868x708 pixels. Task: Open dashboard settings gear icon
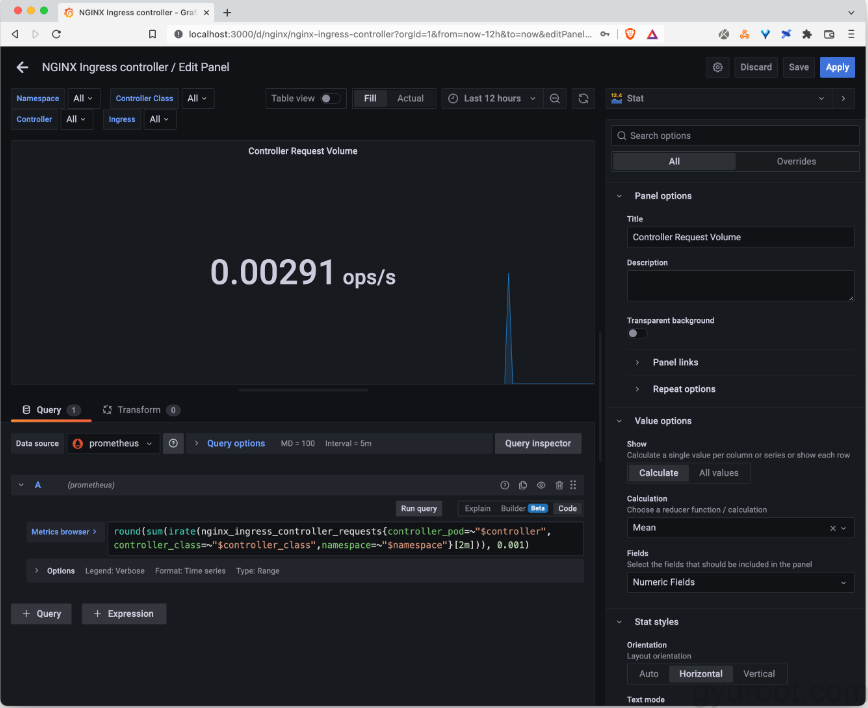coord(717,67)
